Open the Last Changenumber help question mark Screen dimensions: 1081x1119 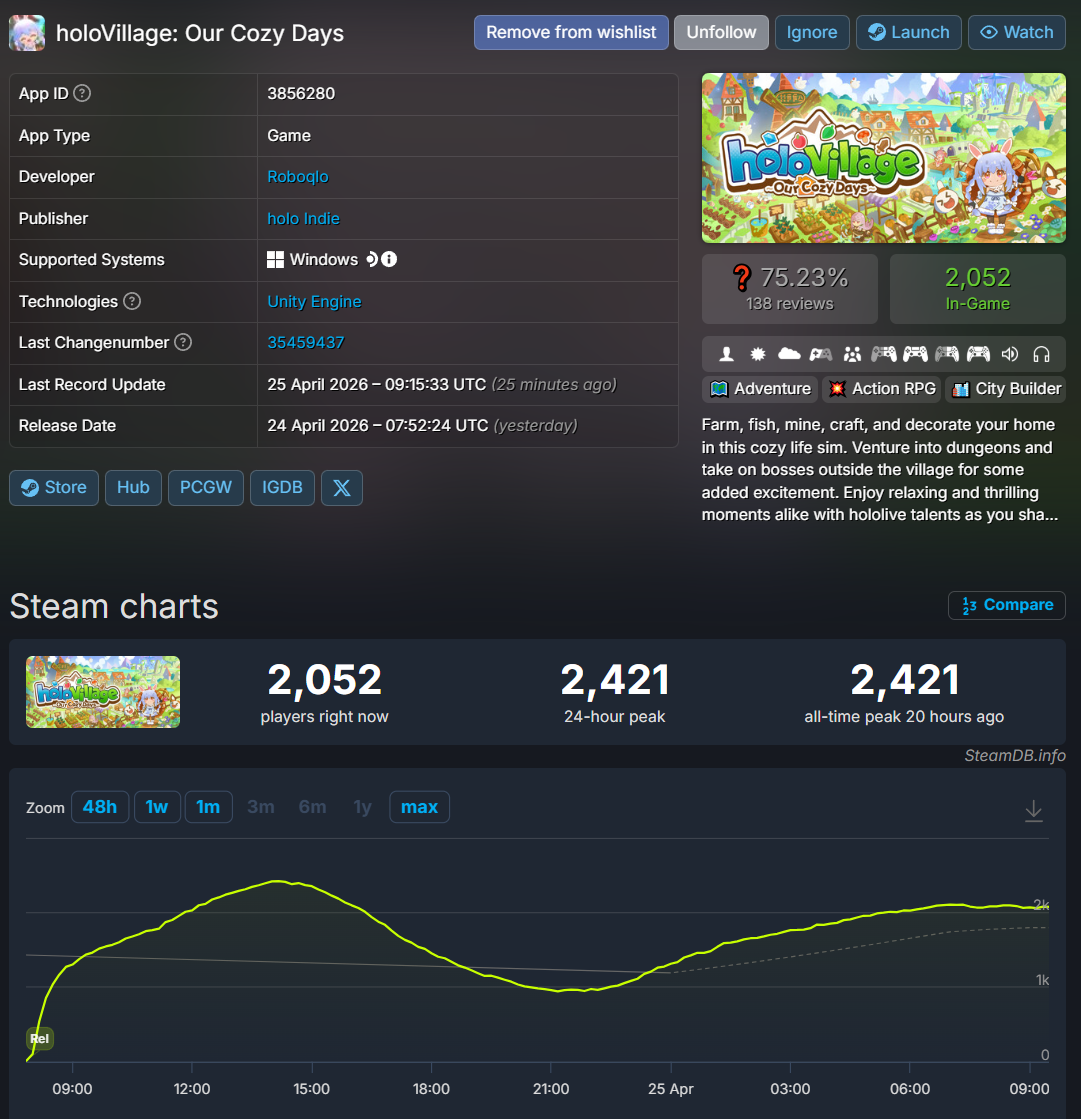coord(183,343)
